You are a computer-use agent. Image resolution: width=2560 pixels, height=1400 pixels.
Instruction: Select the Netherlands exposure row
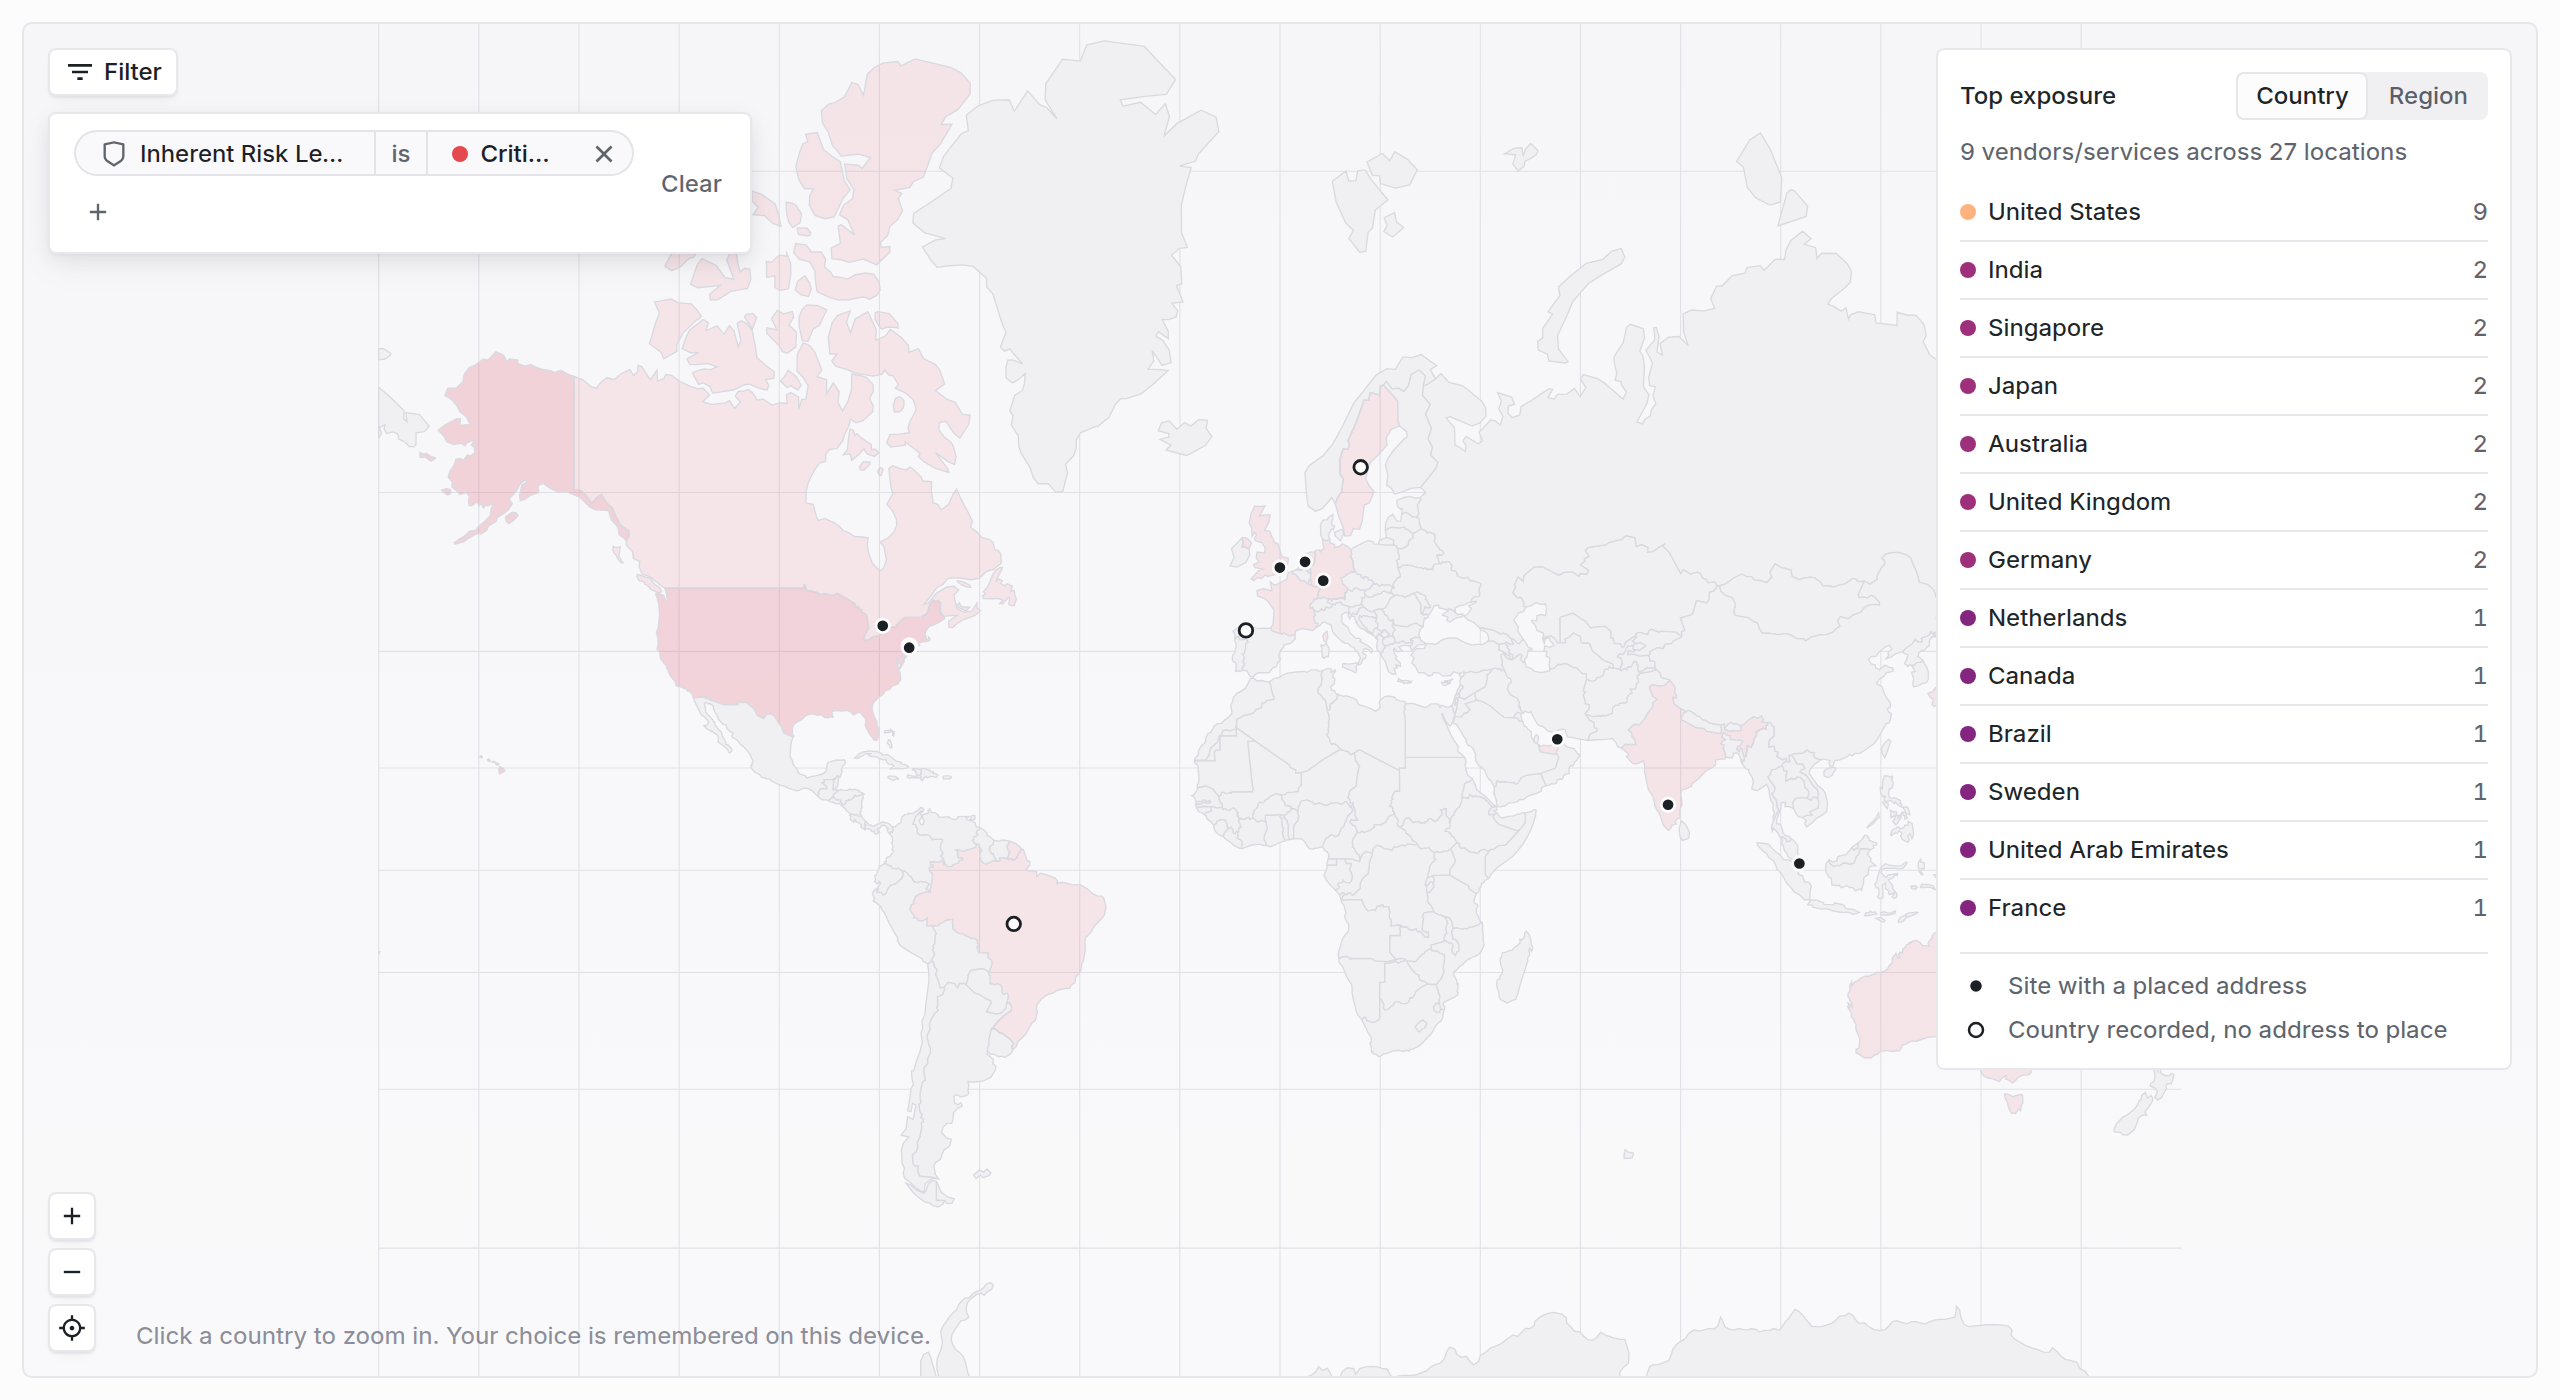tap(2223, 618)
